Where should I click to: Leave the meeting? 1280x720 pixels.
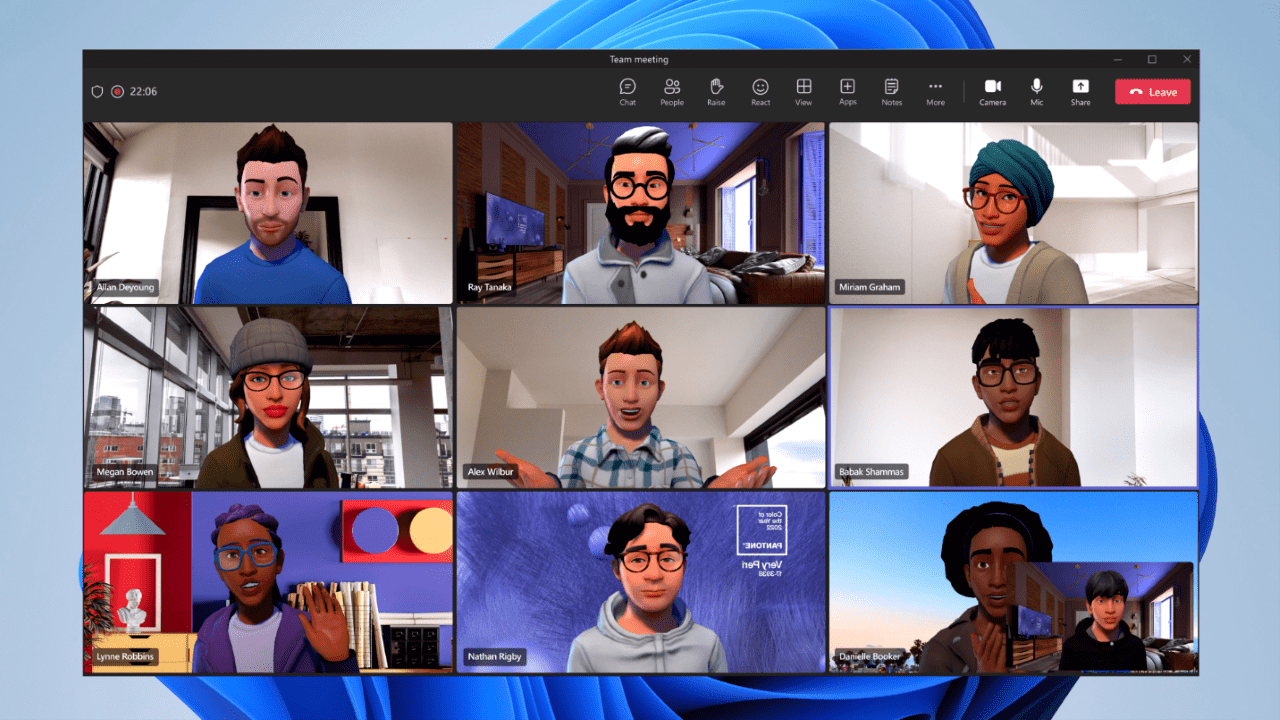(x=1152, y=91)
